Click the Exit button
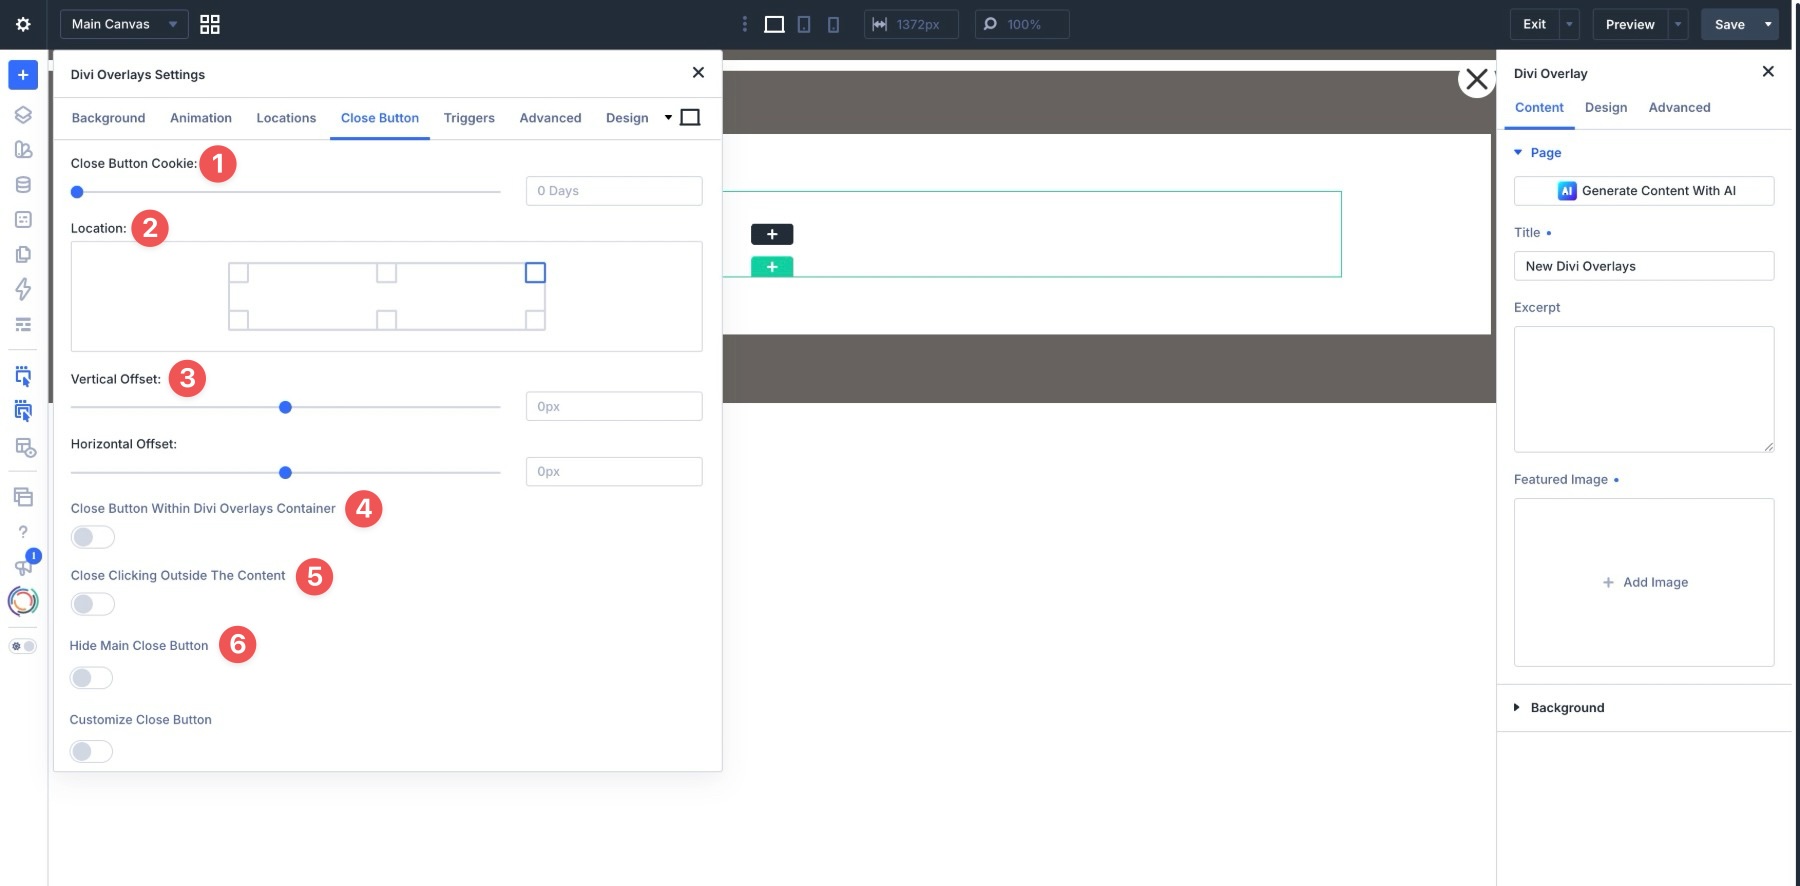This screenshot has width=1800, height=886. click(1534, 24)
